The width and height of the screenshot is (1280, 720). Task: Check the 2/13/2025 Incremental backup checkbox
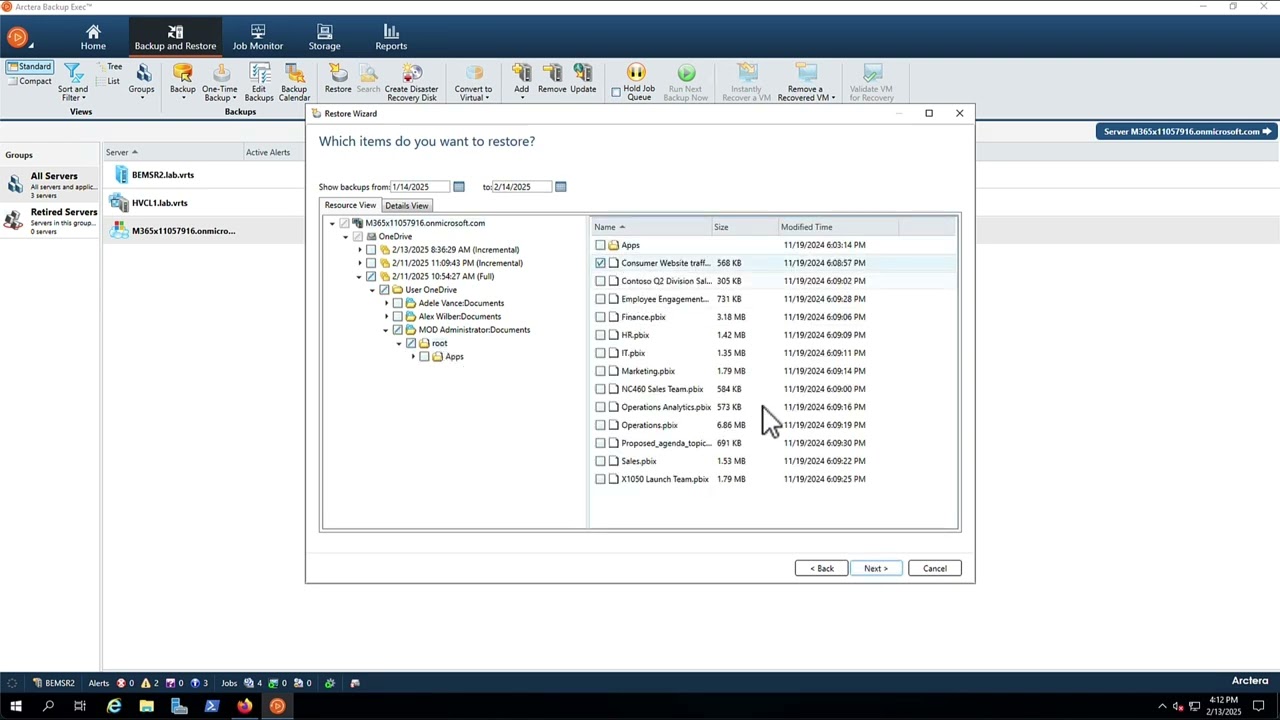coord(371,250)
